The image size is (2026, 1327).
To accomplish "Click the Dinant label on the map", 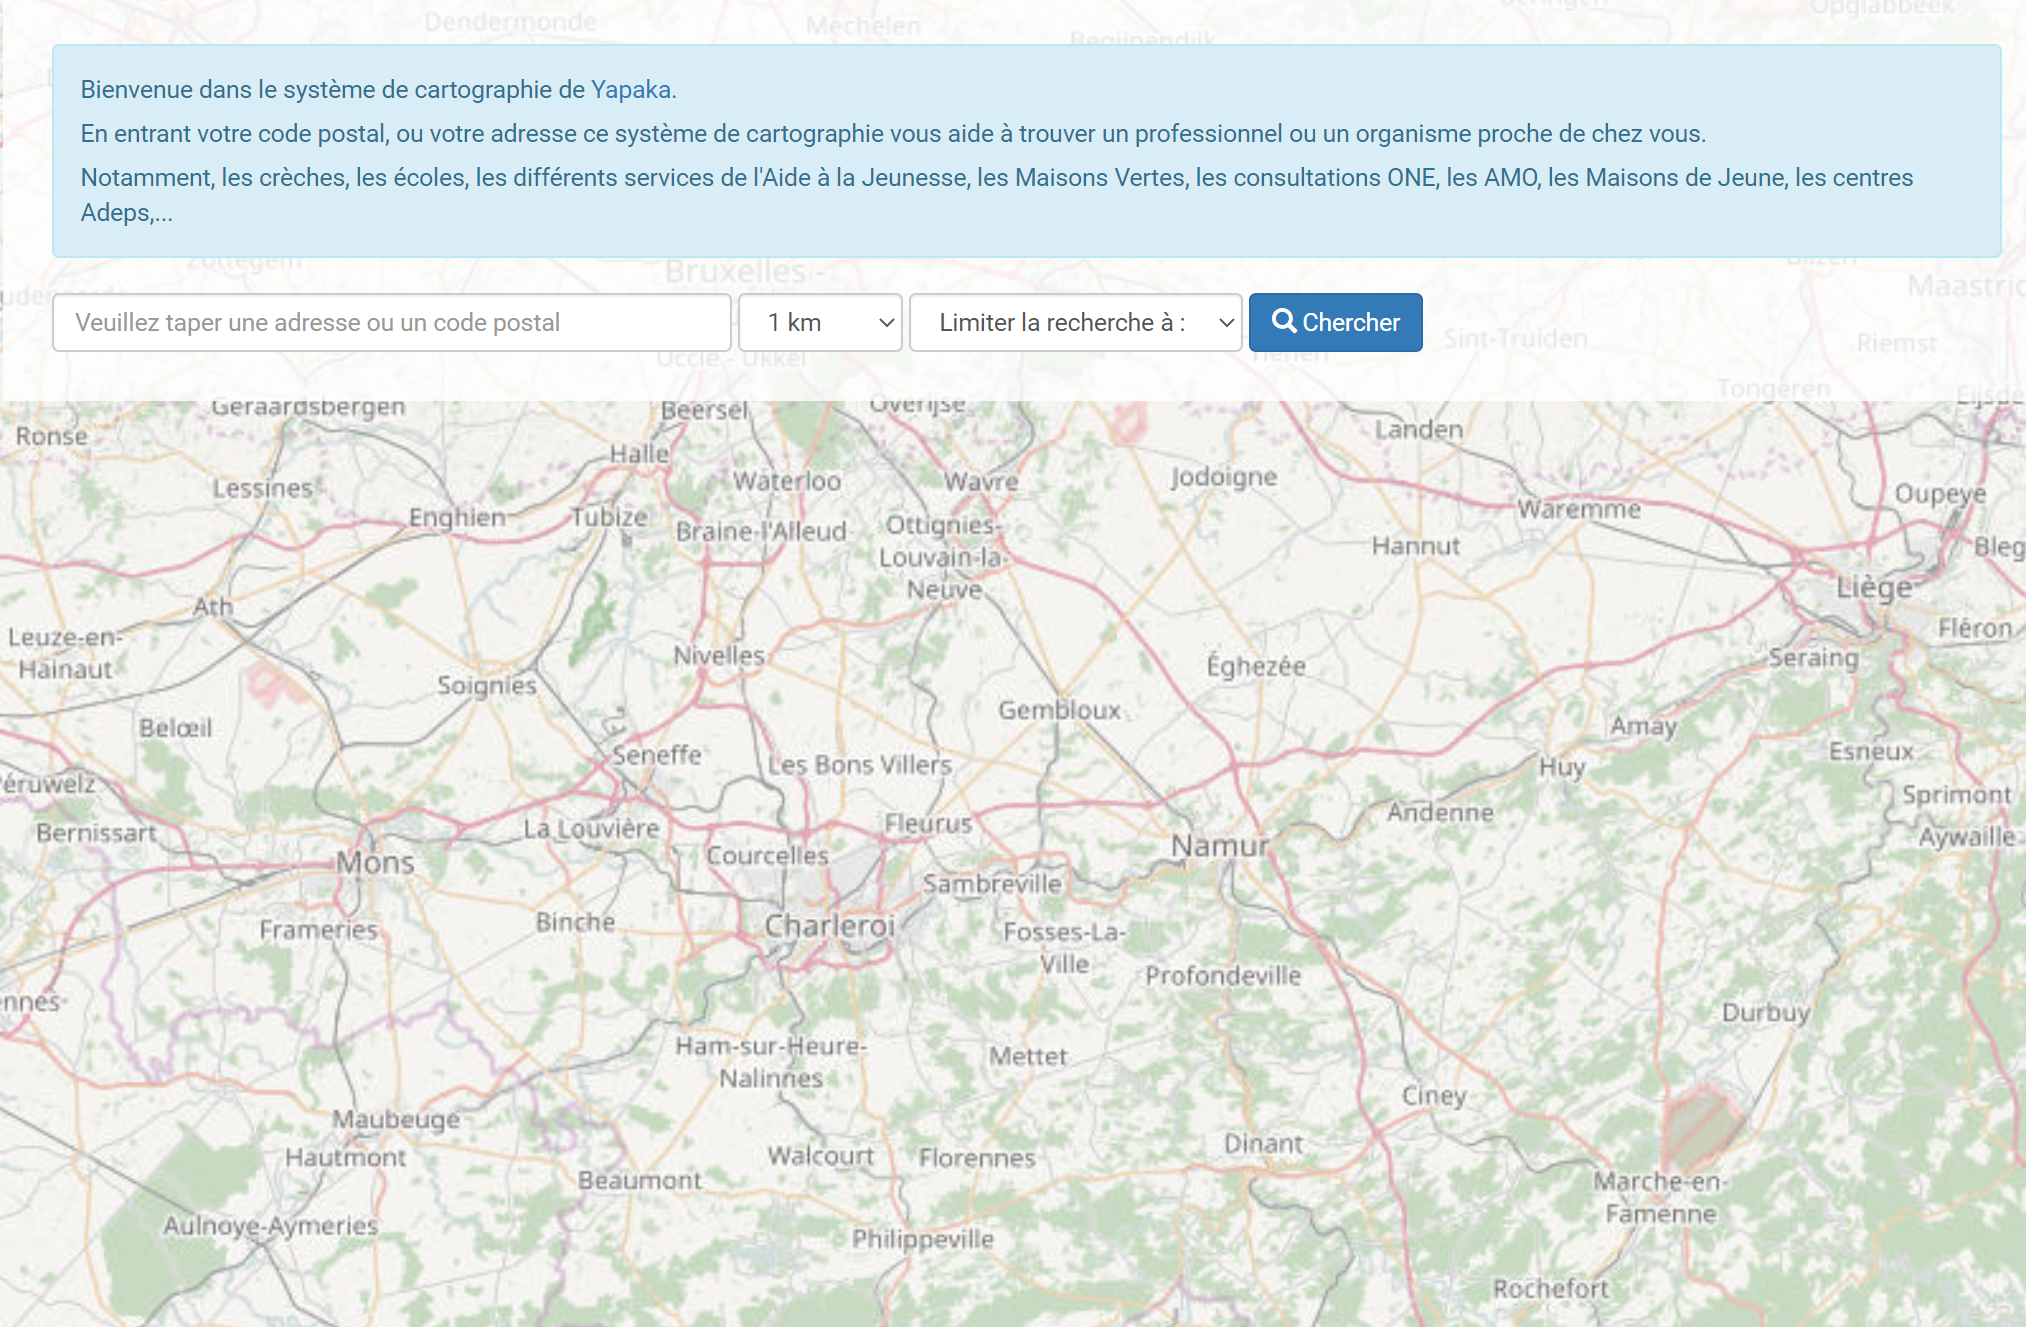I will click(1263, 1143).
